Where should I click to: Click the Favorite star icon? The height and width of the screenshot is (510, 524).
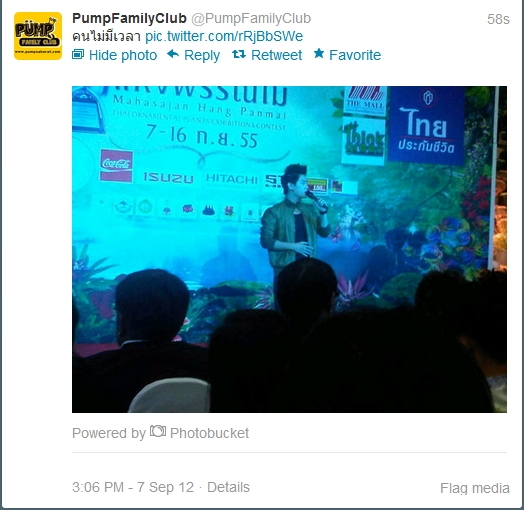coord(319,53)
